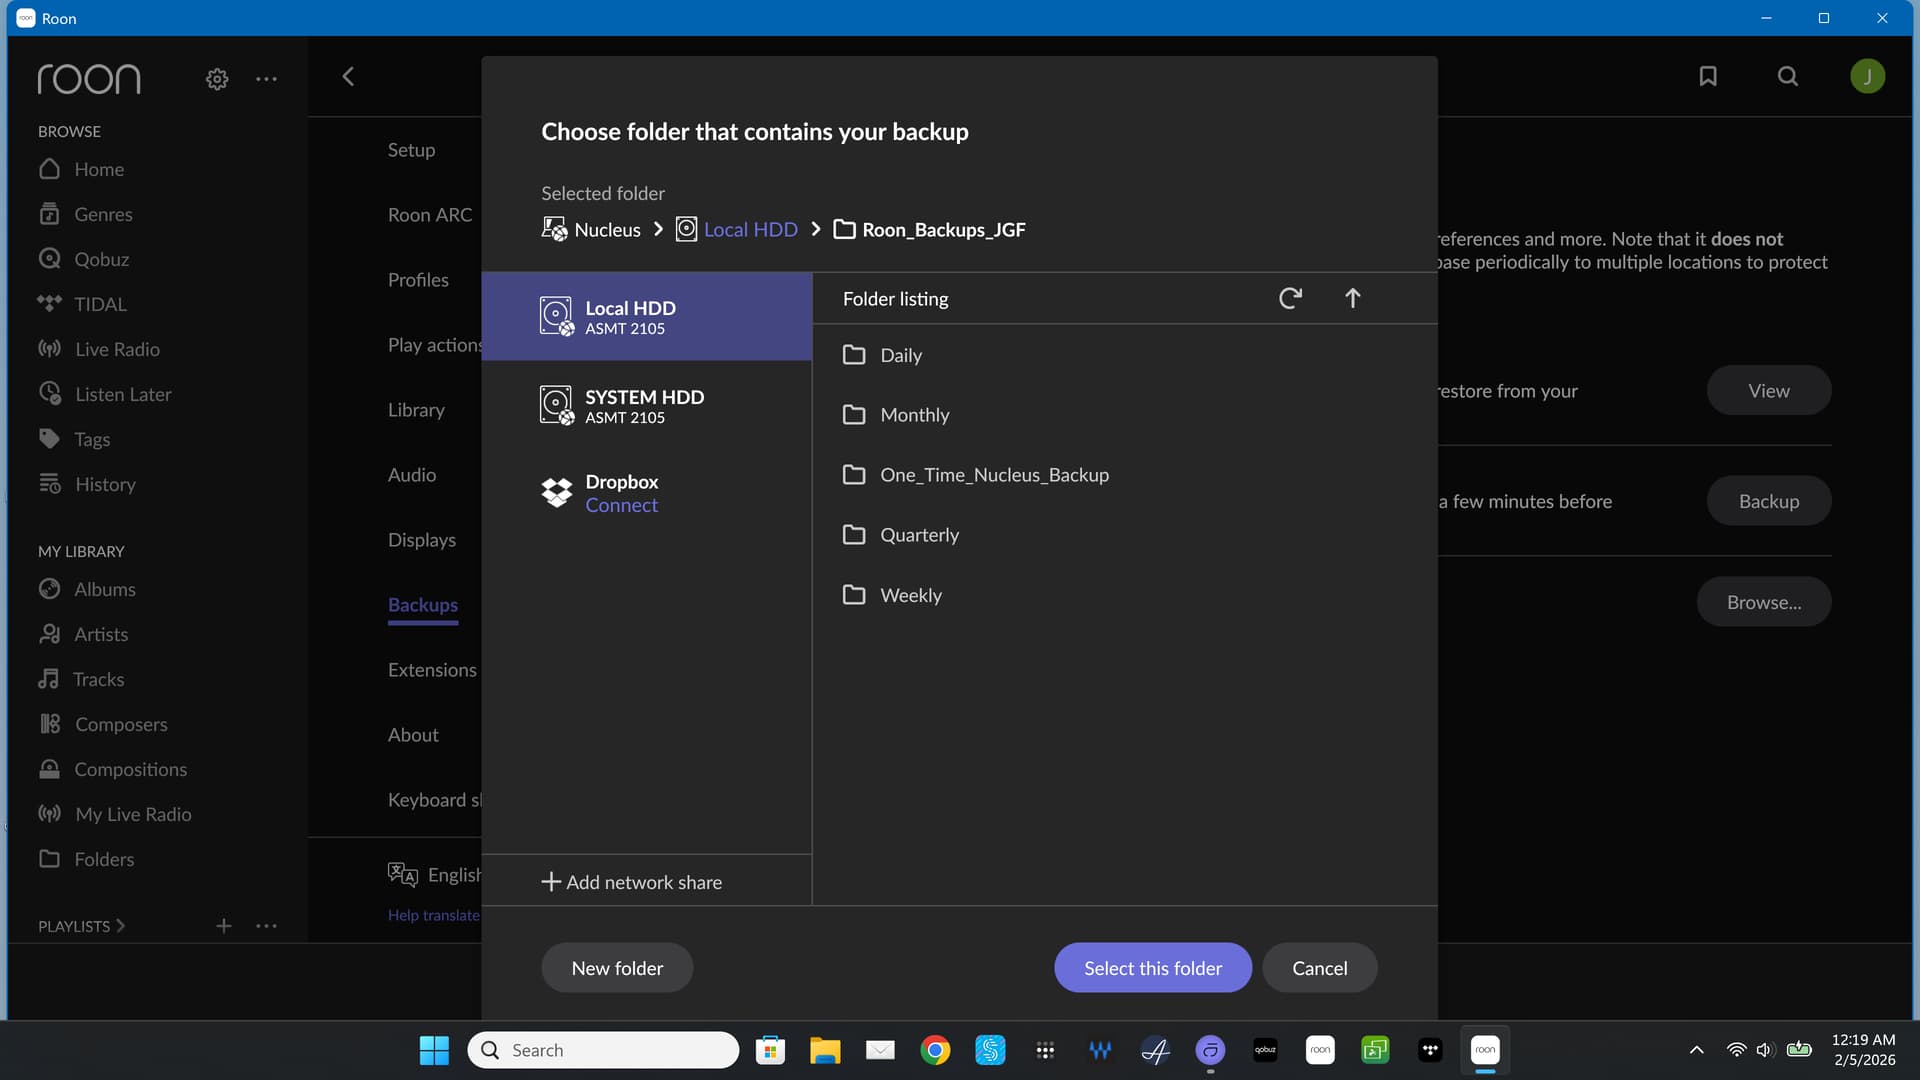Viewport: 1920px width, 1080px height.
Task: Add a new playlist with plus
Action: 224,926
